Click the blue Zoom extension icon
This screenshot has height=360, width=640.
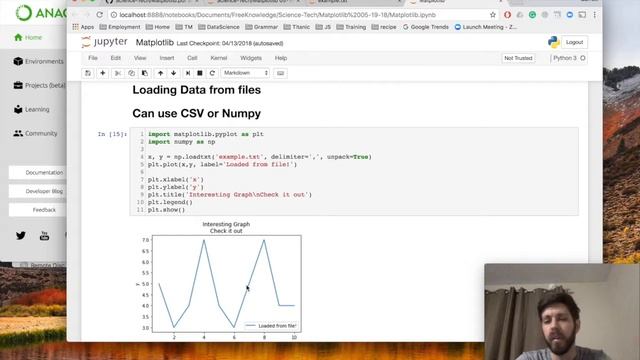pyautogui.click(x=569, y=15)
